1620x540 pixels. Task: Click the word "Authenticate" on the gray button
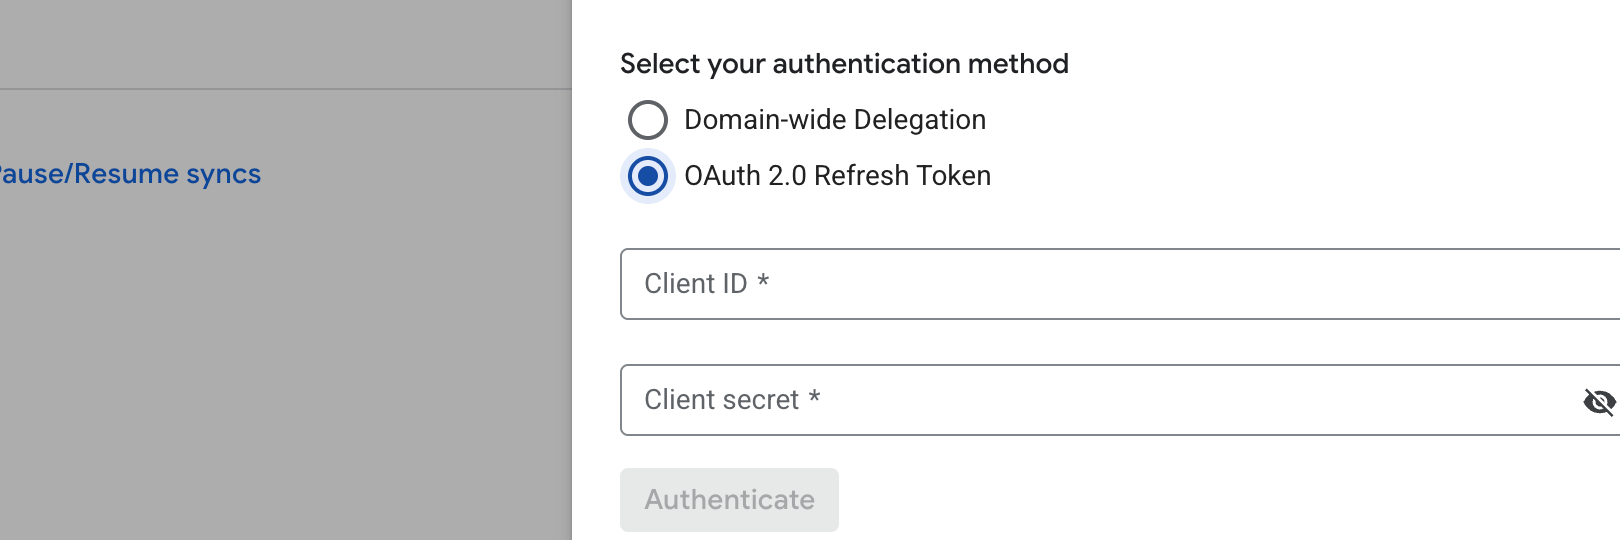click(x=729, y=500)
